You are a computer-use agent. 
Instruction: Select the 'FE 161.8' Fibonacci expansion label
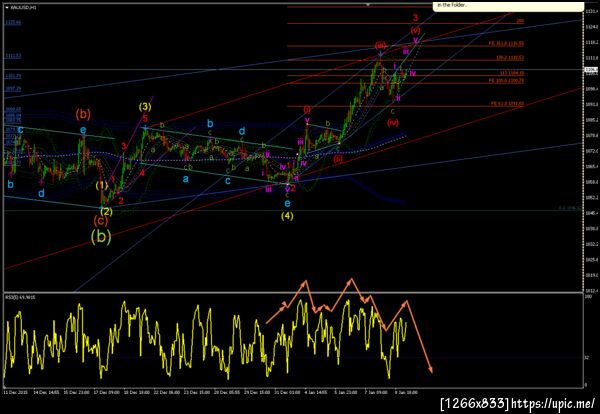pos(506,44)
